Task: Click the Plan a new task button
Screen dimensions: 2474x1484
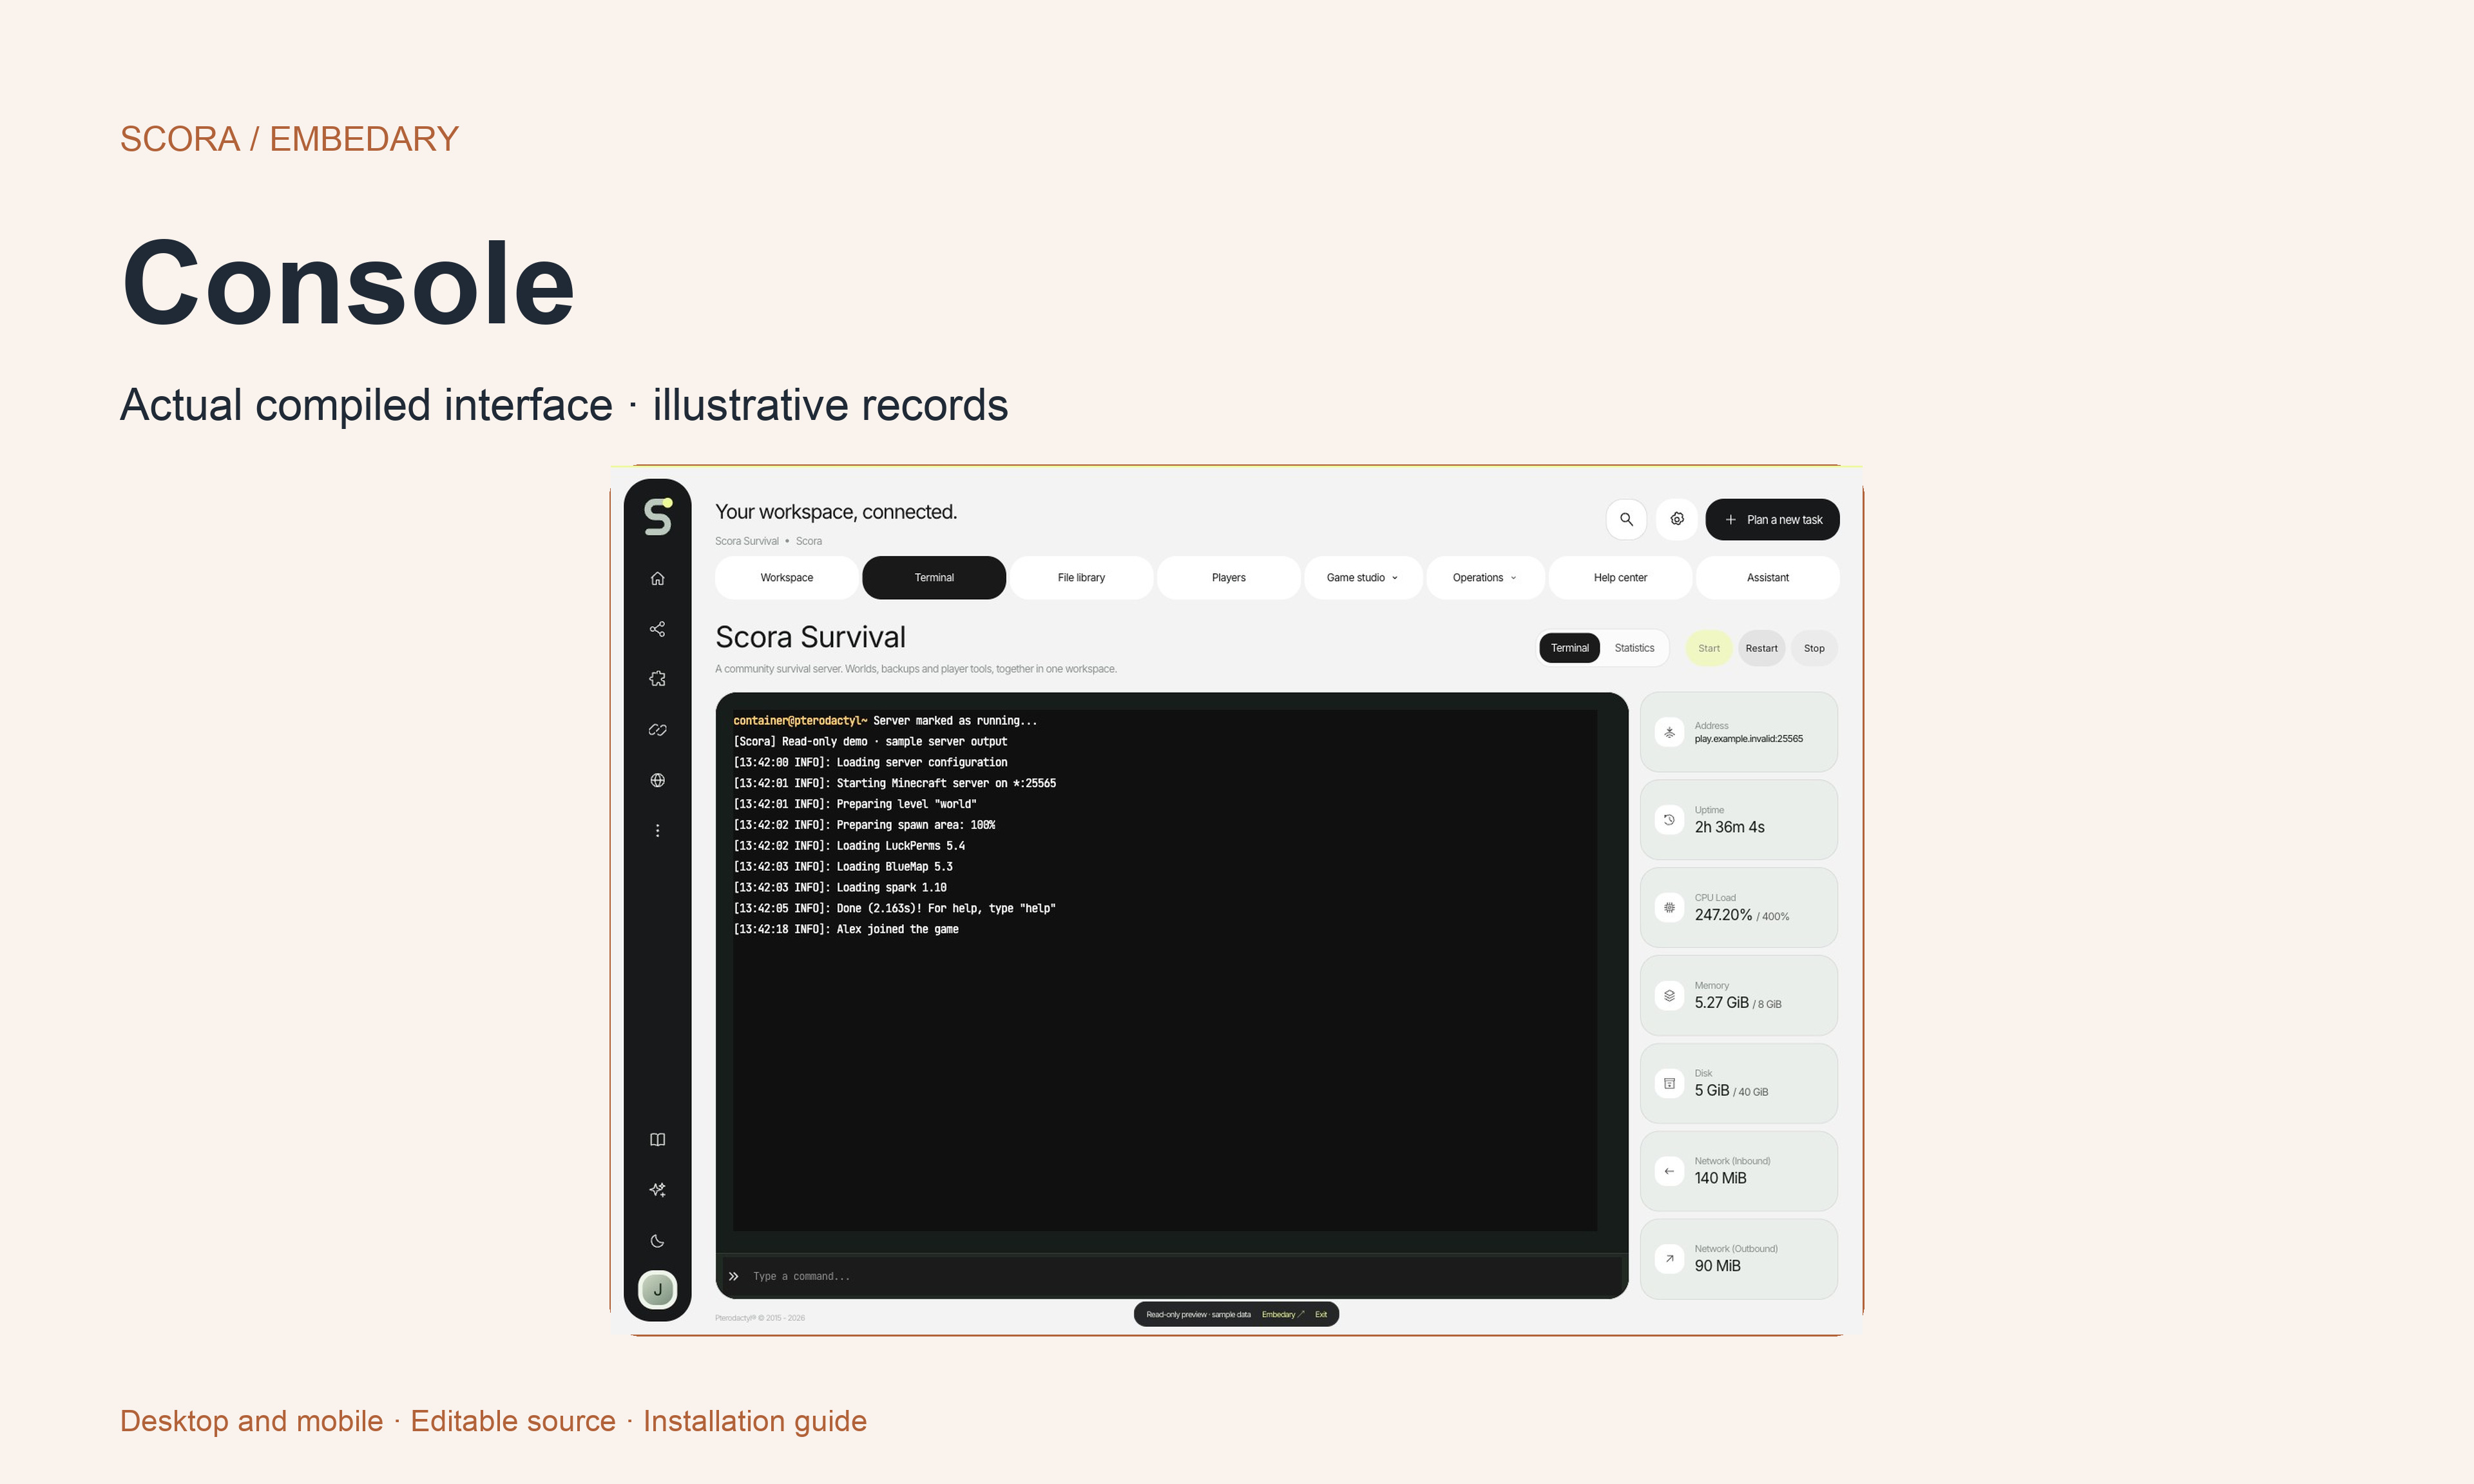Action: coord(1772,519)
